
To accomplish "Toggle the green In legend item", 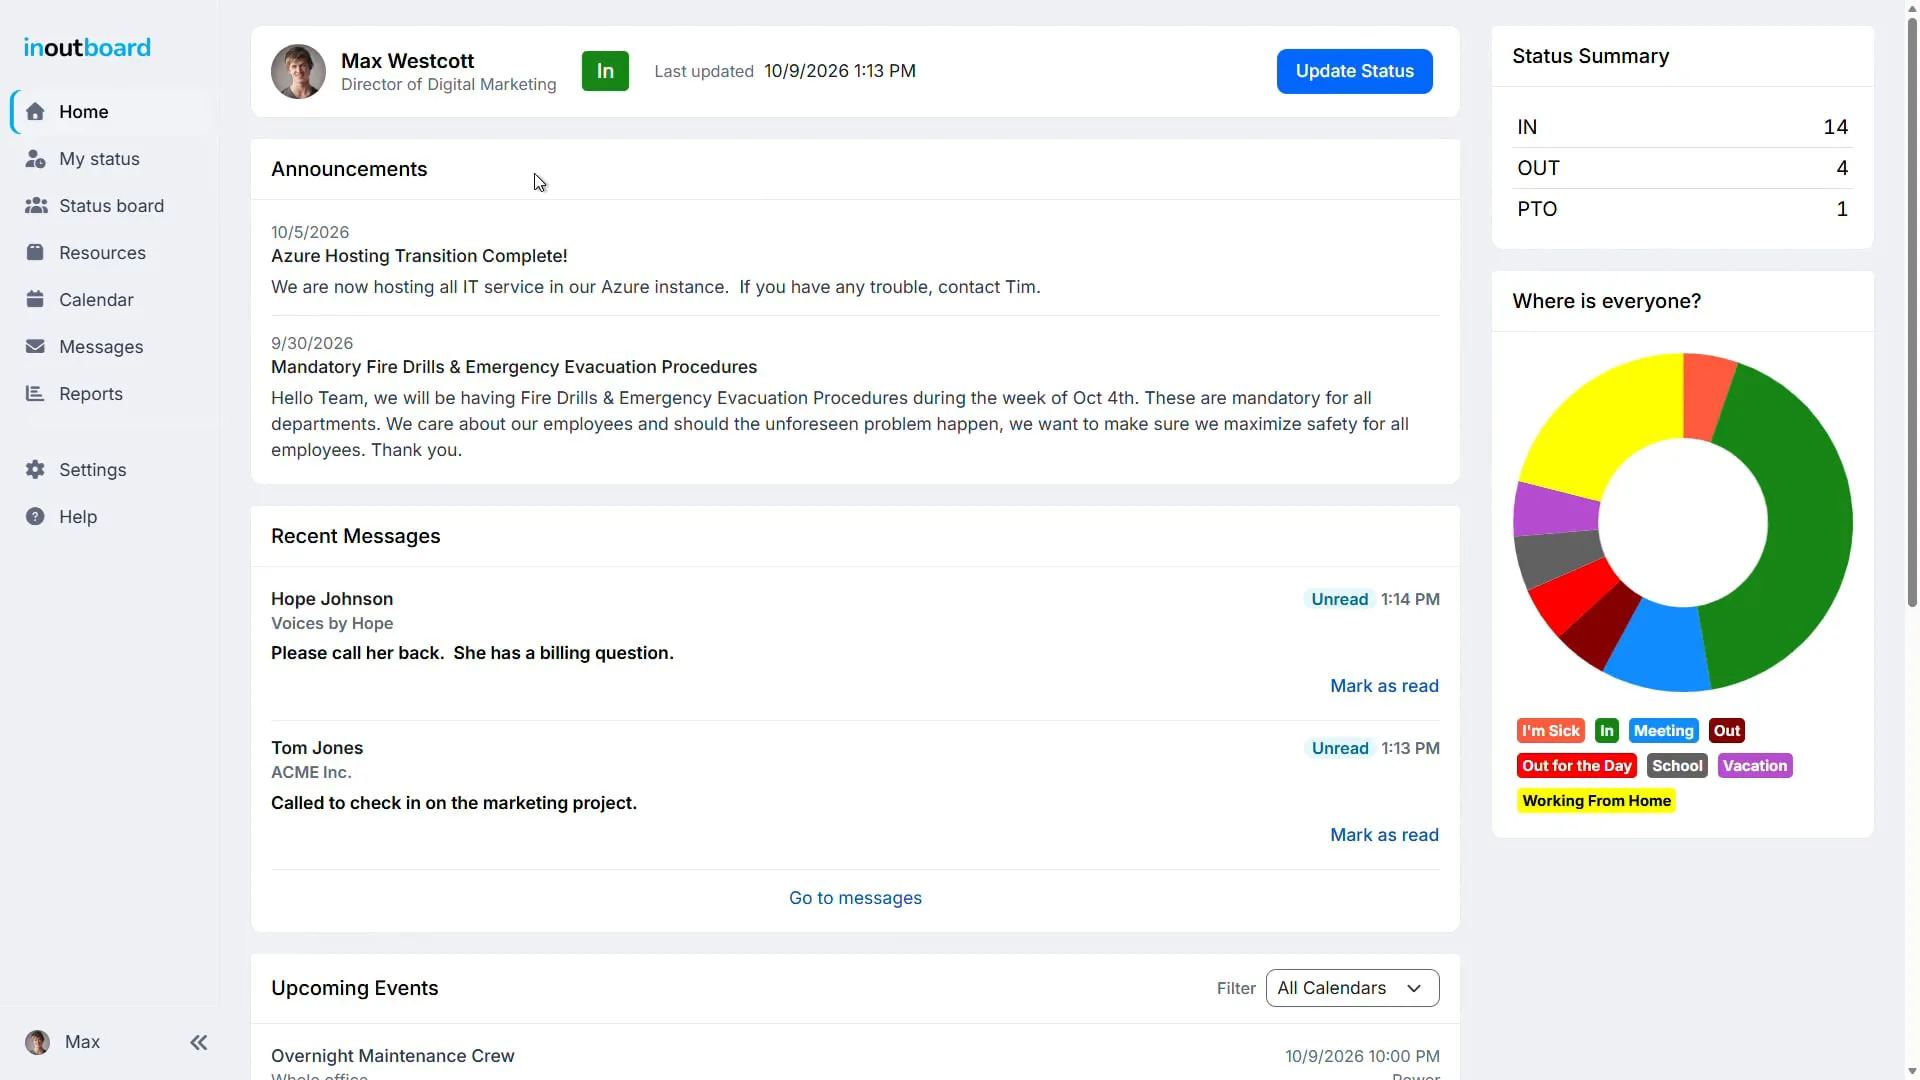I will coord(1606,731).
